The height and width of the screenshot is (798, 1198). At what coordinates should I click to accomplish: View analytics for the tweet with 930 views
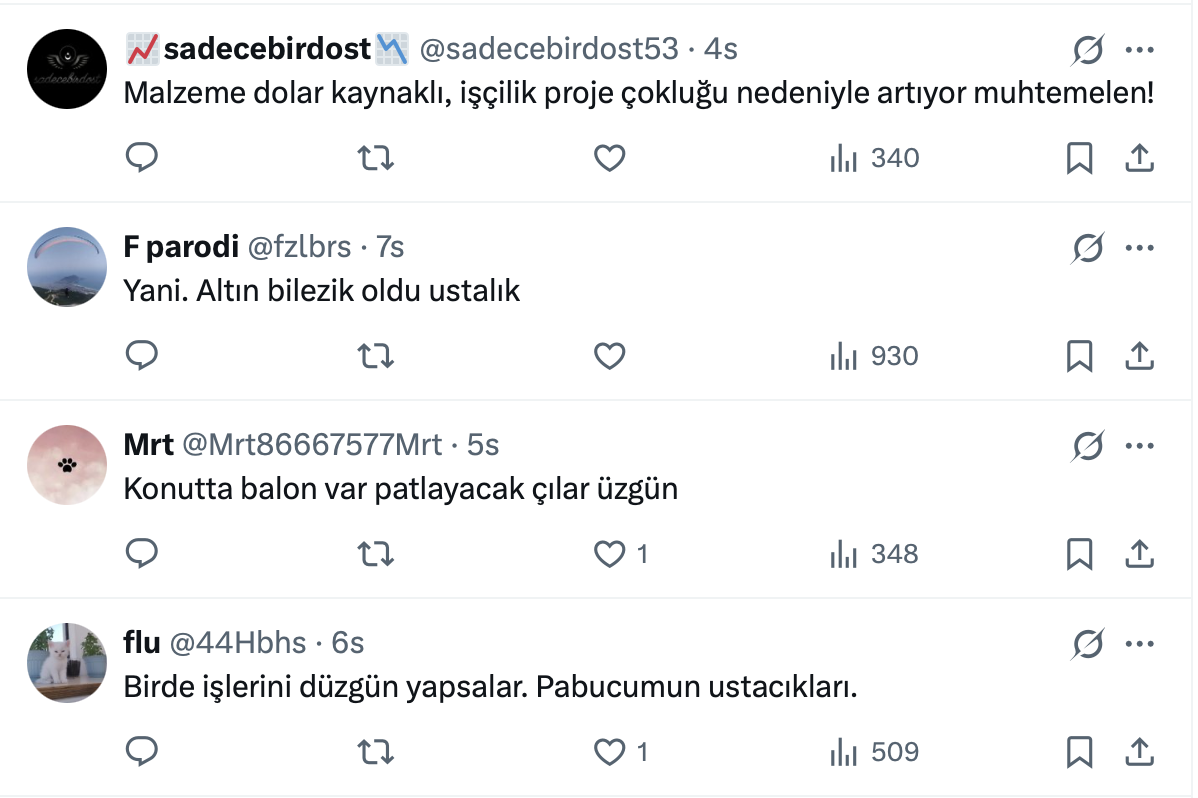[x=873, y=356]
